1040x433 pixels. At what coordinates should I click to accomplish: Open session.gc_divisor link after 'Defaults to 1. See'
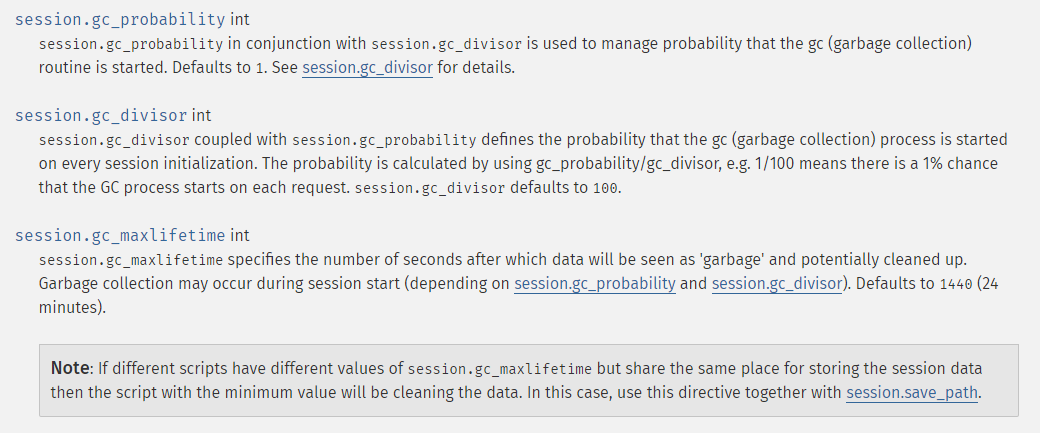pos(367,68)
